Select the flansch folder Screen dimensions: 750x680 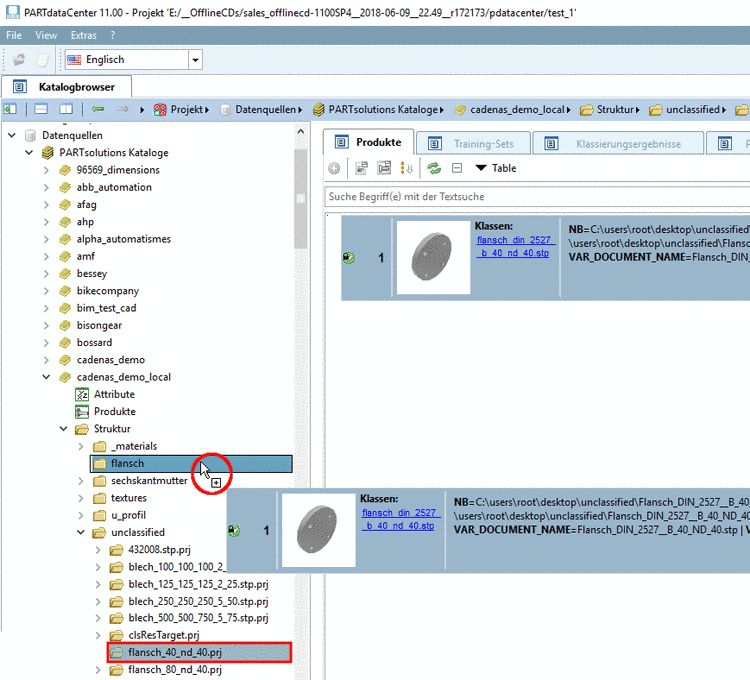point(191,463)
